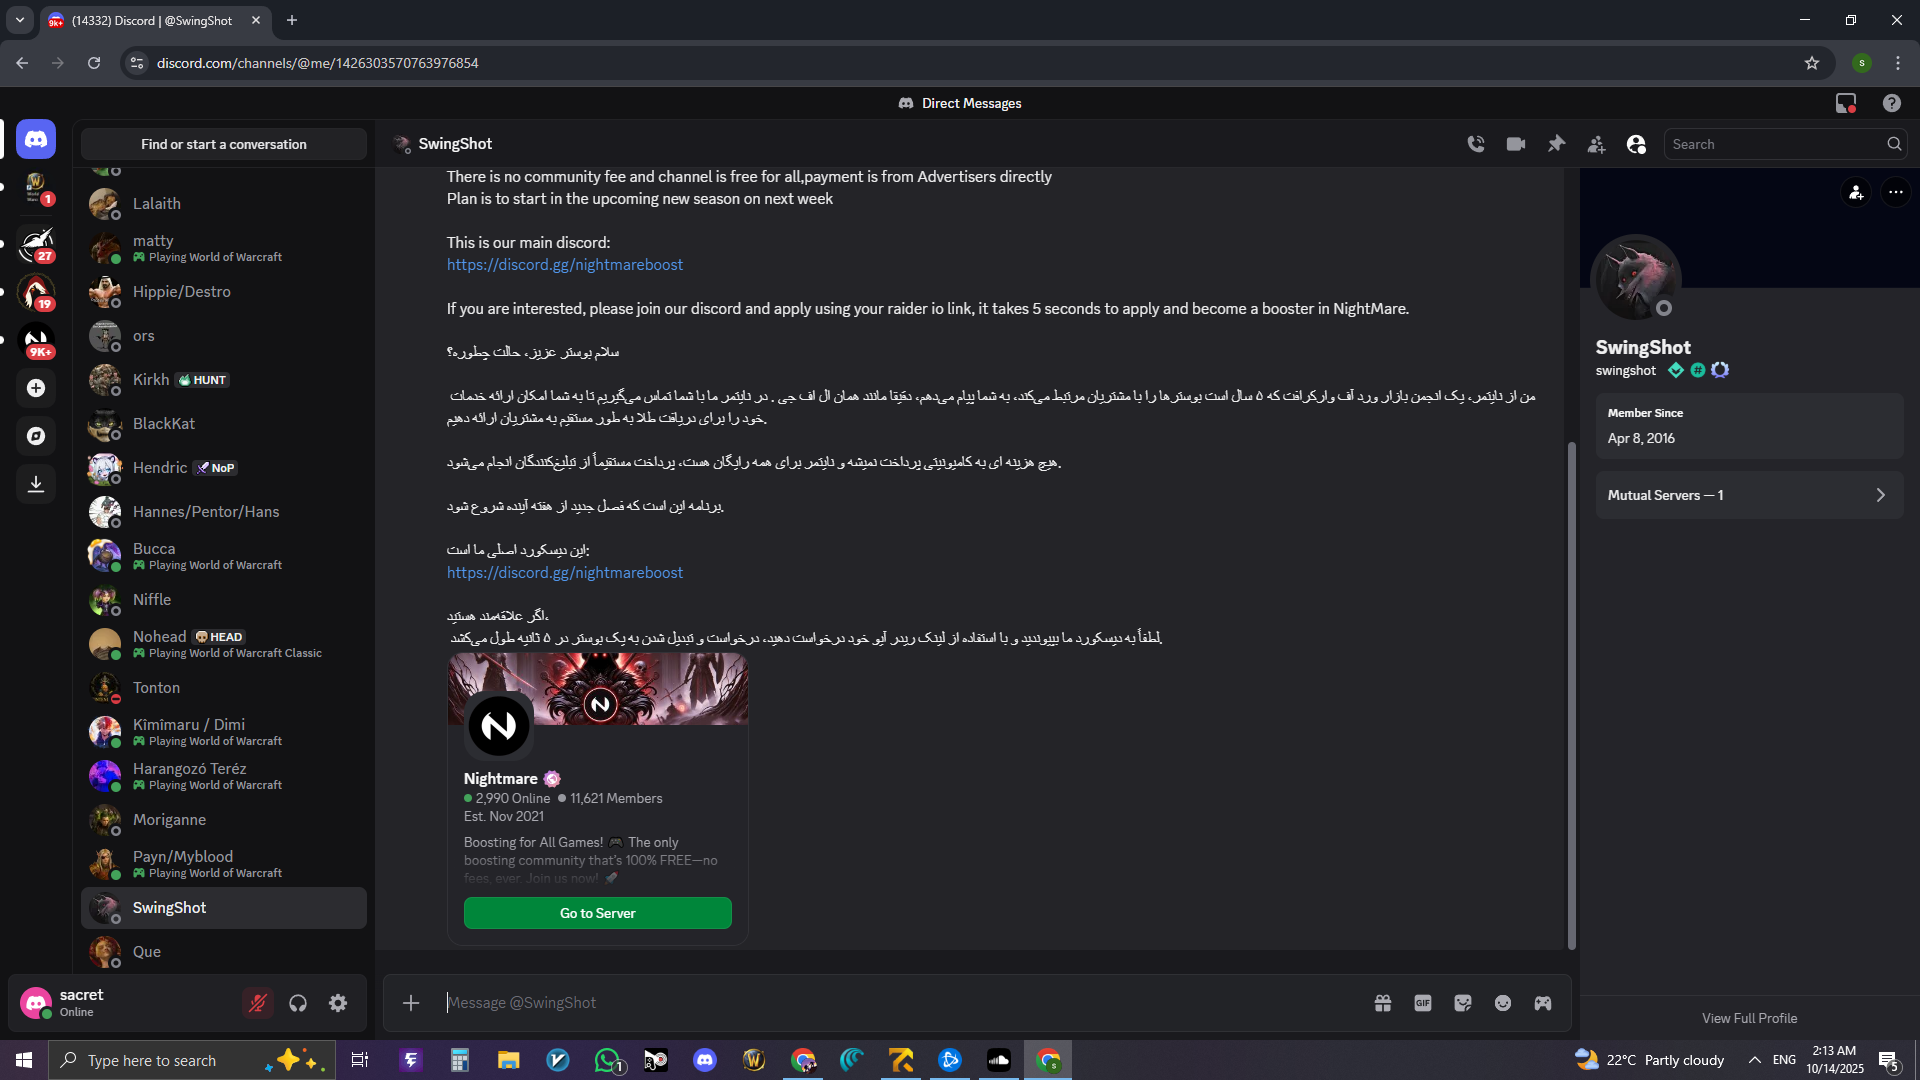The width and height of the screenshot is (1920, 1080).
Task: Add friends to this DM
Action: pos(1596,144)
